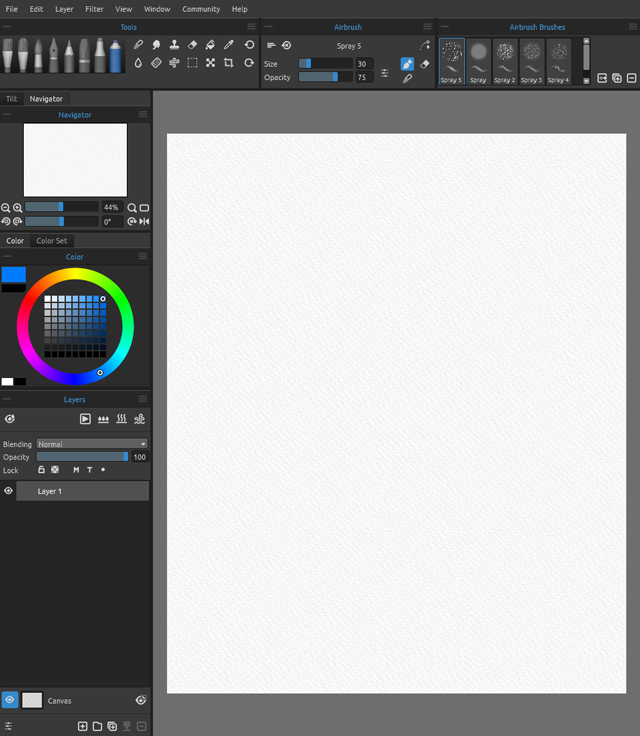Select the Smudge finger tool
Viewport: 640px width, 736px height.
156,45
